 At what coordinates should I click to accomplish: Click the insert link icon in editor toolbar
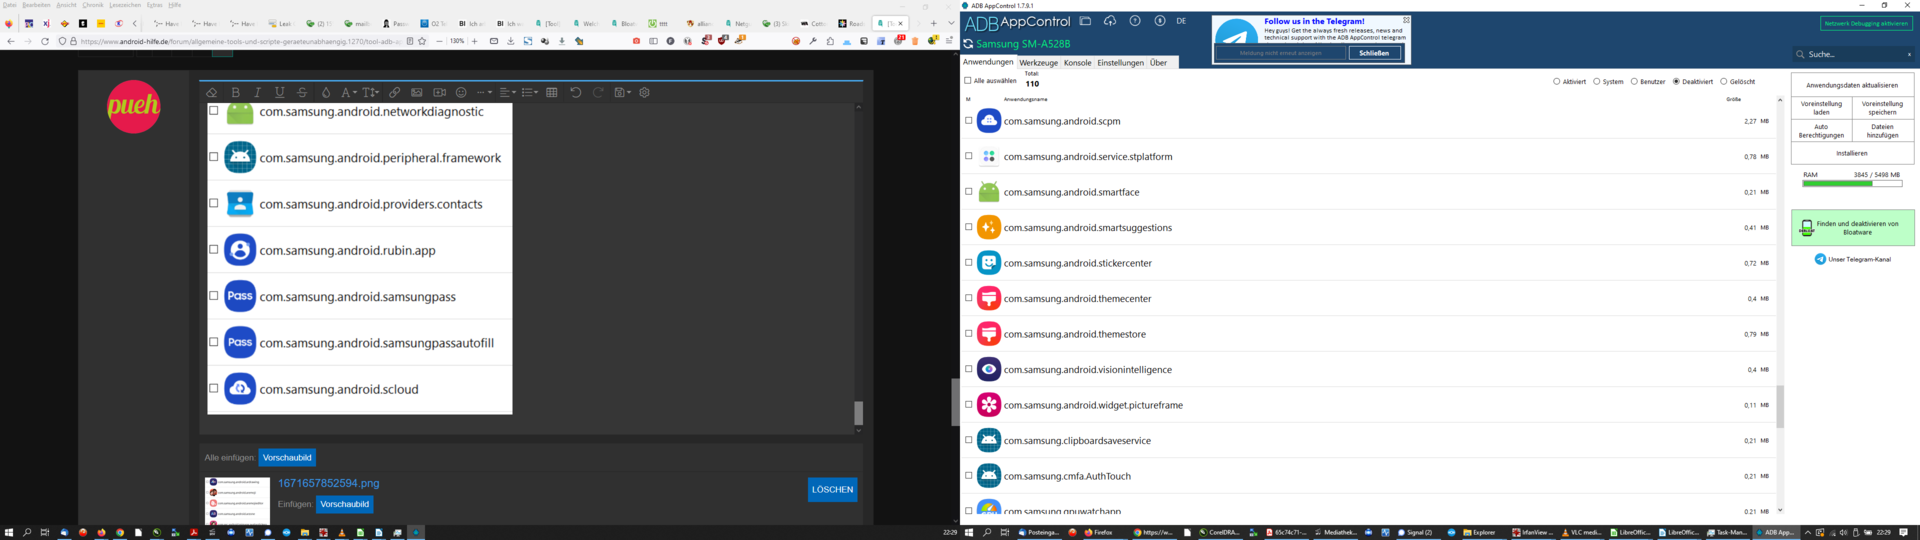pos(395,93)
